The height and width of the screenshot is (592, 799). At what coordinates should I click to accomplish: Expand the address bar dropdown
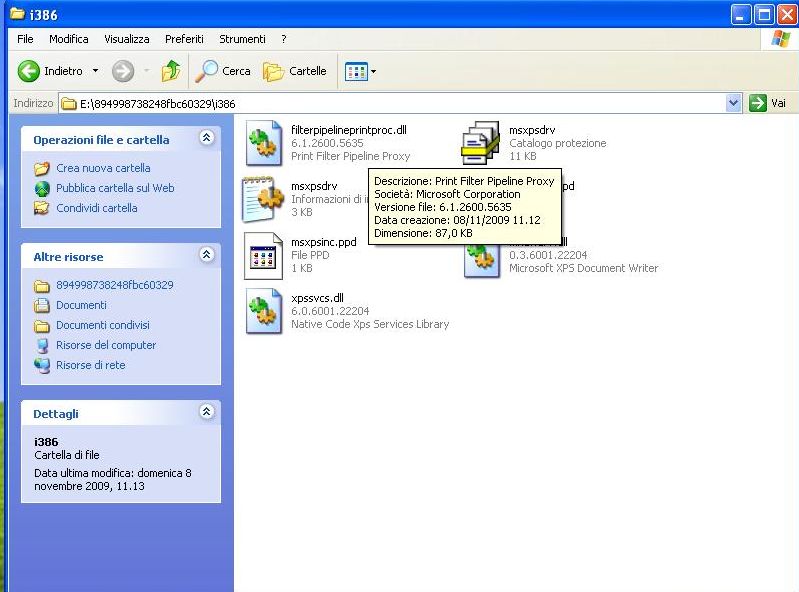tap(733, 103)
